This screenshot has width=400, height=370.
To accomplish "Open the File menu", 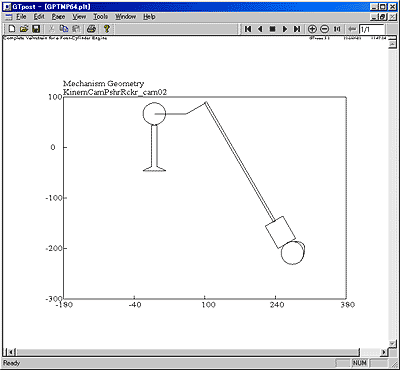I will click(x=21, y=17).
